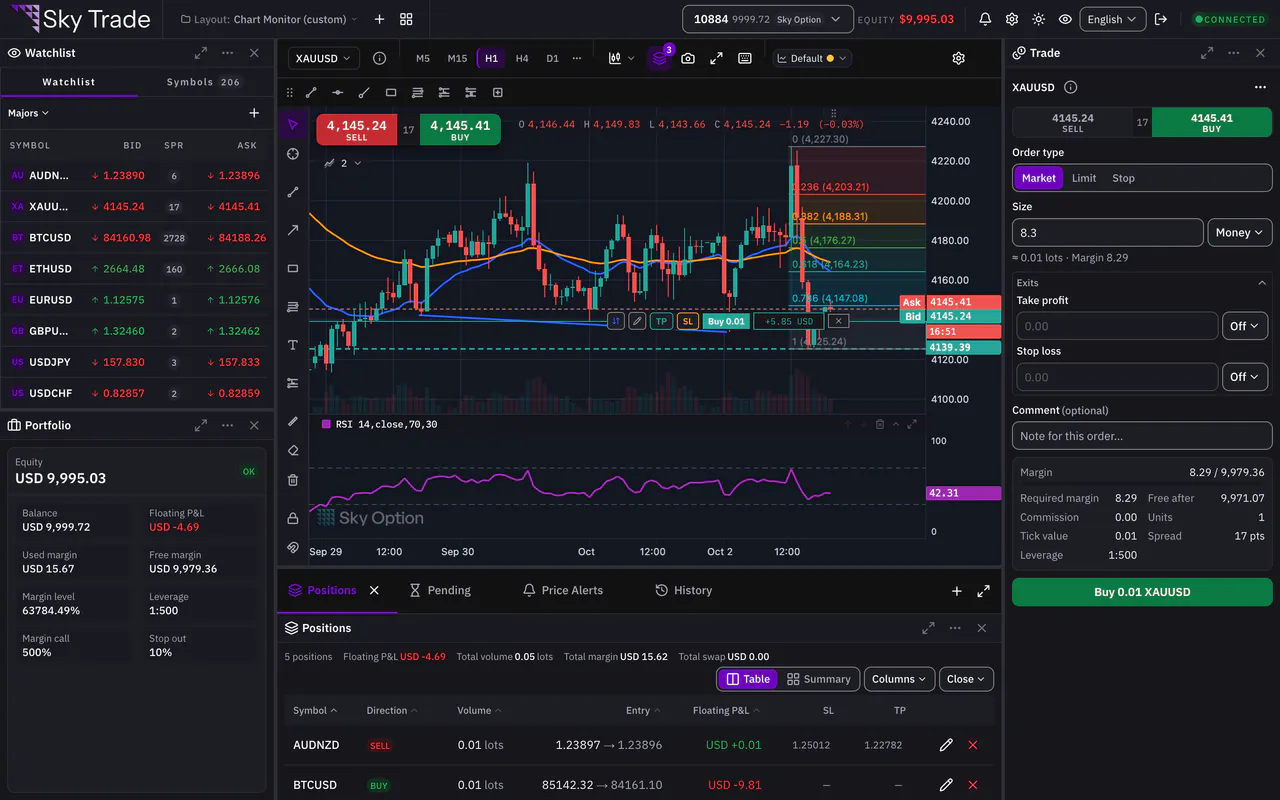The width and height of the screenshot is (1280, 800).
Task: Open the Money size unit dropdown
Action: (1240, 233)
